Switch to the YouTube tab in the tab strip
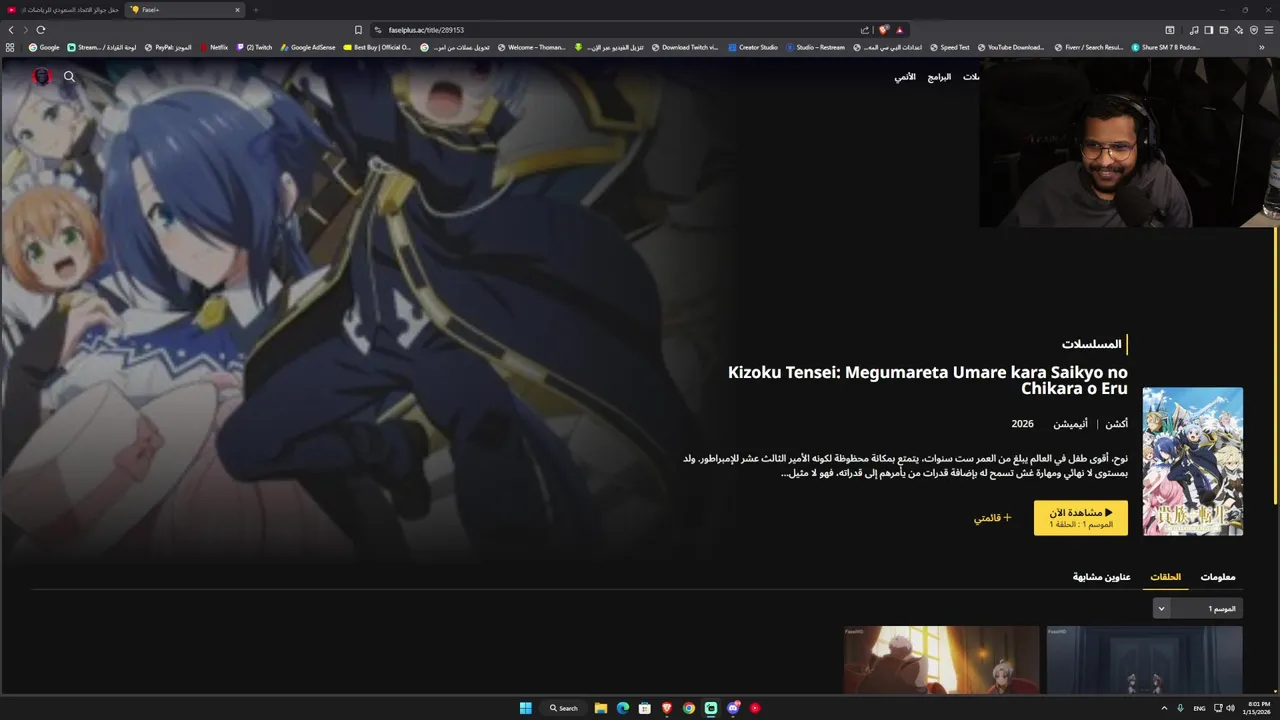This screenshot has width=1280, height=720. pos(63,10)
